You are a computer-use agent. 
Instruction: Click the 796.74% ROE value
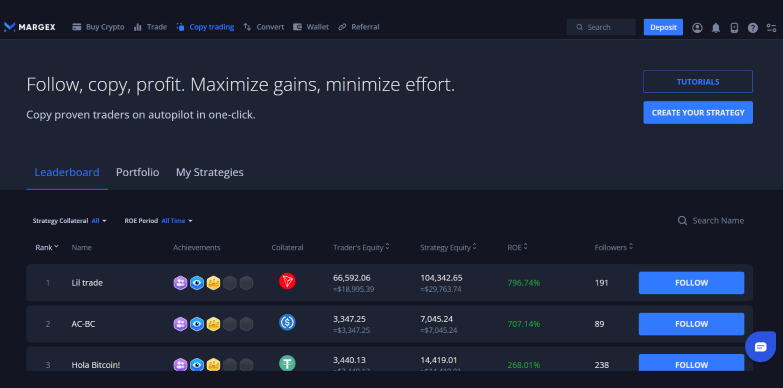[523, 283]
